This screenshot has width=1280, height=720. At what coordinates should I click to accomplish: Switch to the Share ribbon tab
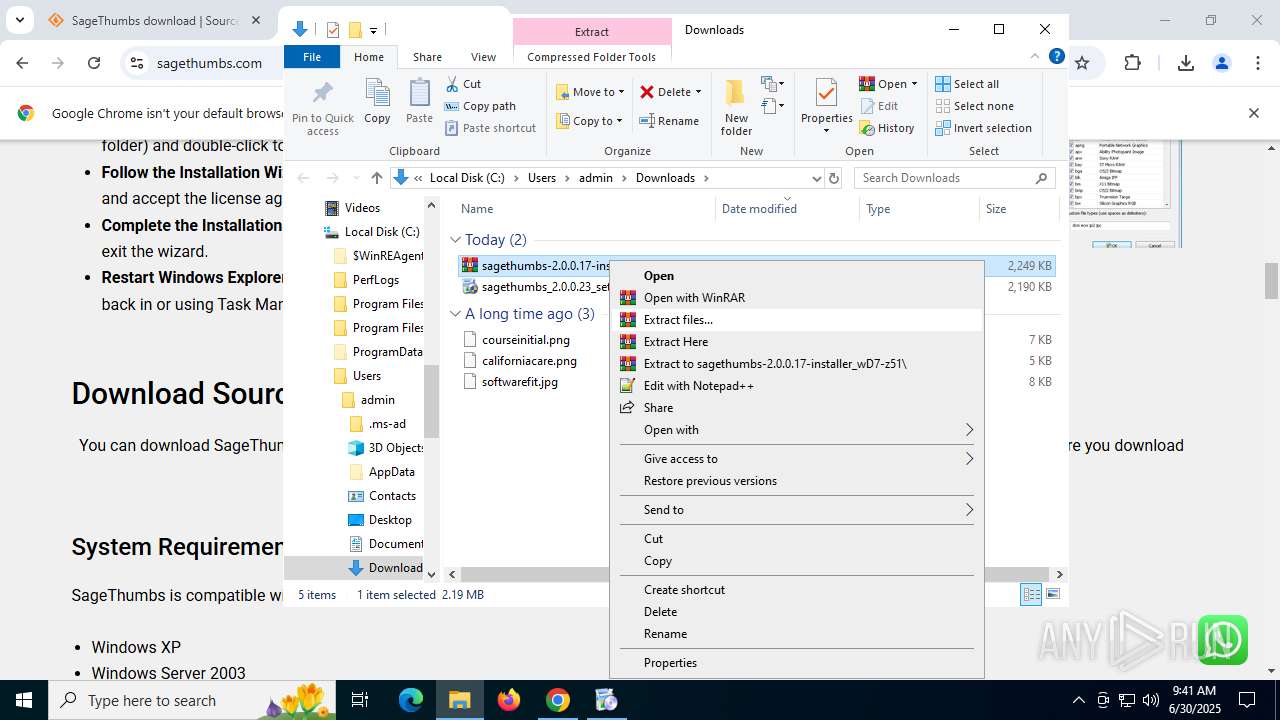click(x=427, y=57)
